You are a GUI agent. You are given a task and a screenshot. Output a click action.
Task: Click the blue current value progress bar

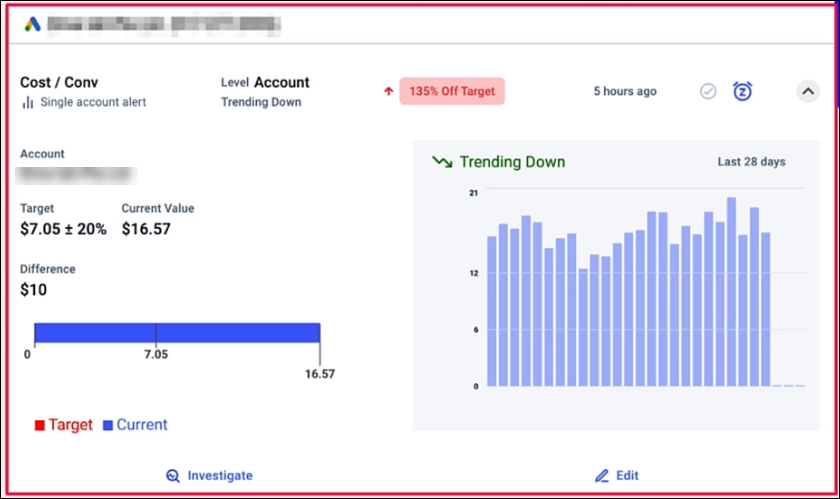tap(177, 333)
